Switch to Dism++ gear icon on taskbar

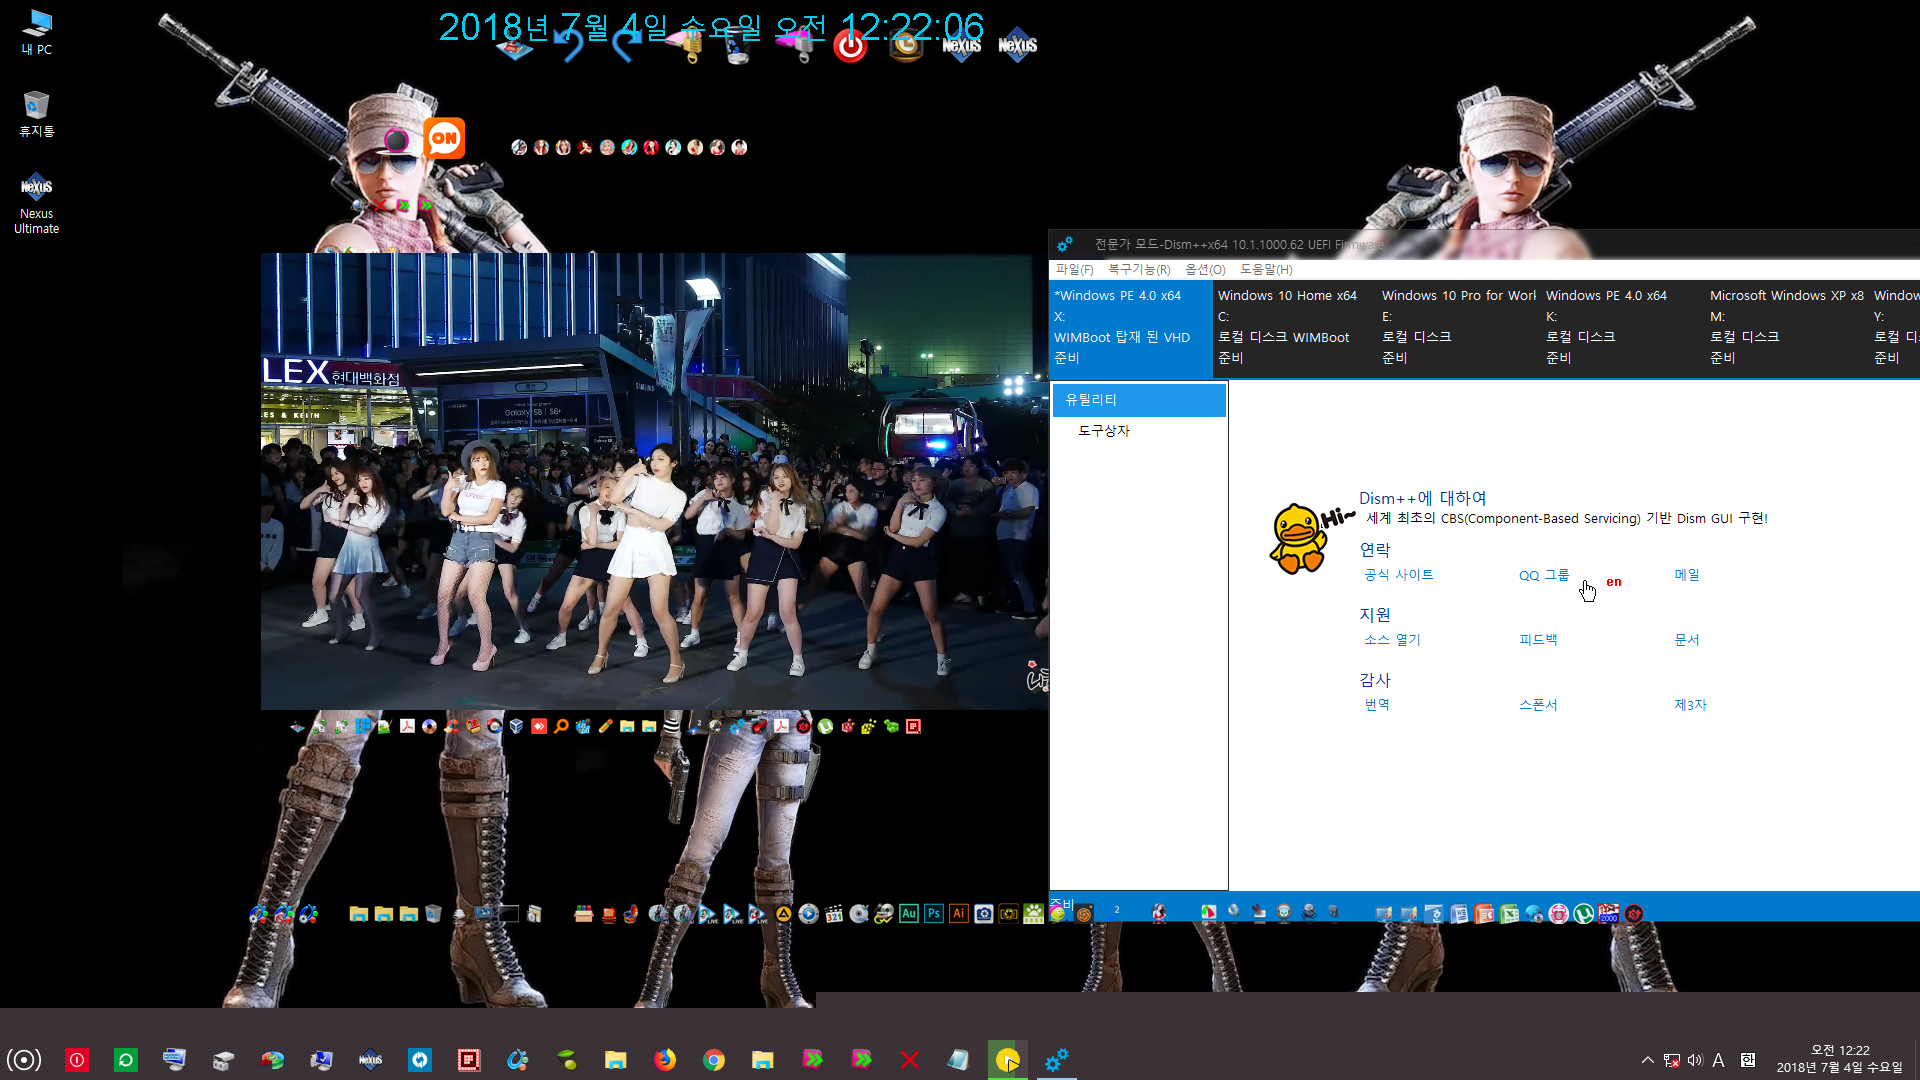pos(1056,1059)
